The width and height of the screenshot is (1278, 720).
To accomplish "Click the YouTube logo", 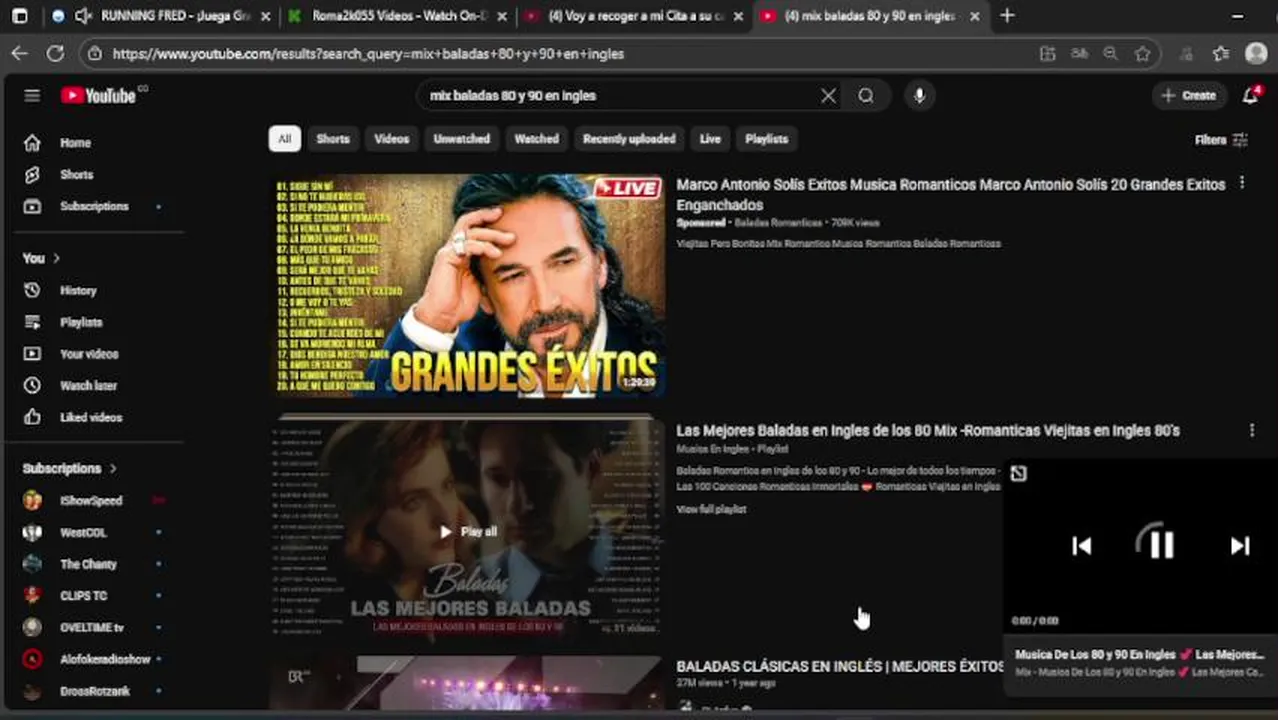I will pyautogui.click(x=98, y=96).
